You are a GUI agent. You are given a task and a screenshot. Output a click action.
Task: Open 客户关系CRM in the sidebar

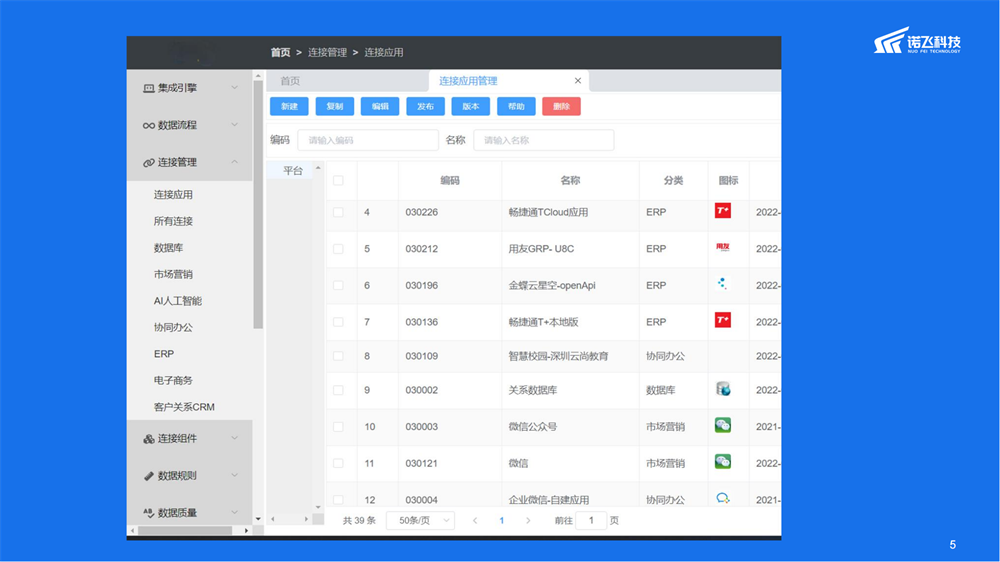click(x=184, y=407)
